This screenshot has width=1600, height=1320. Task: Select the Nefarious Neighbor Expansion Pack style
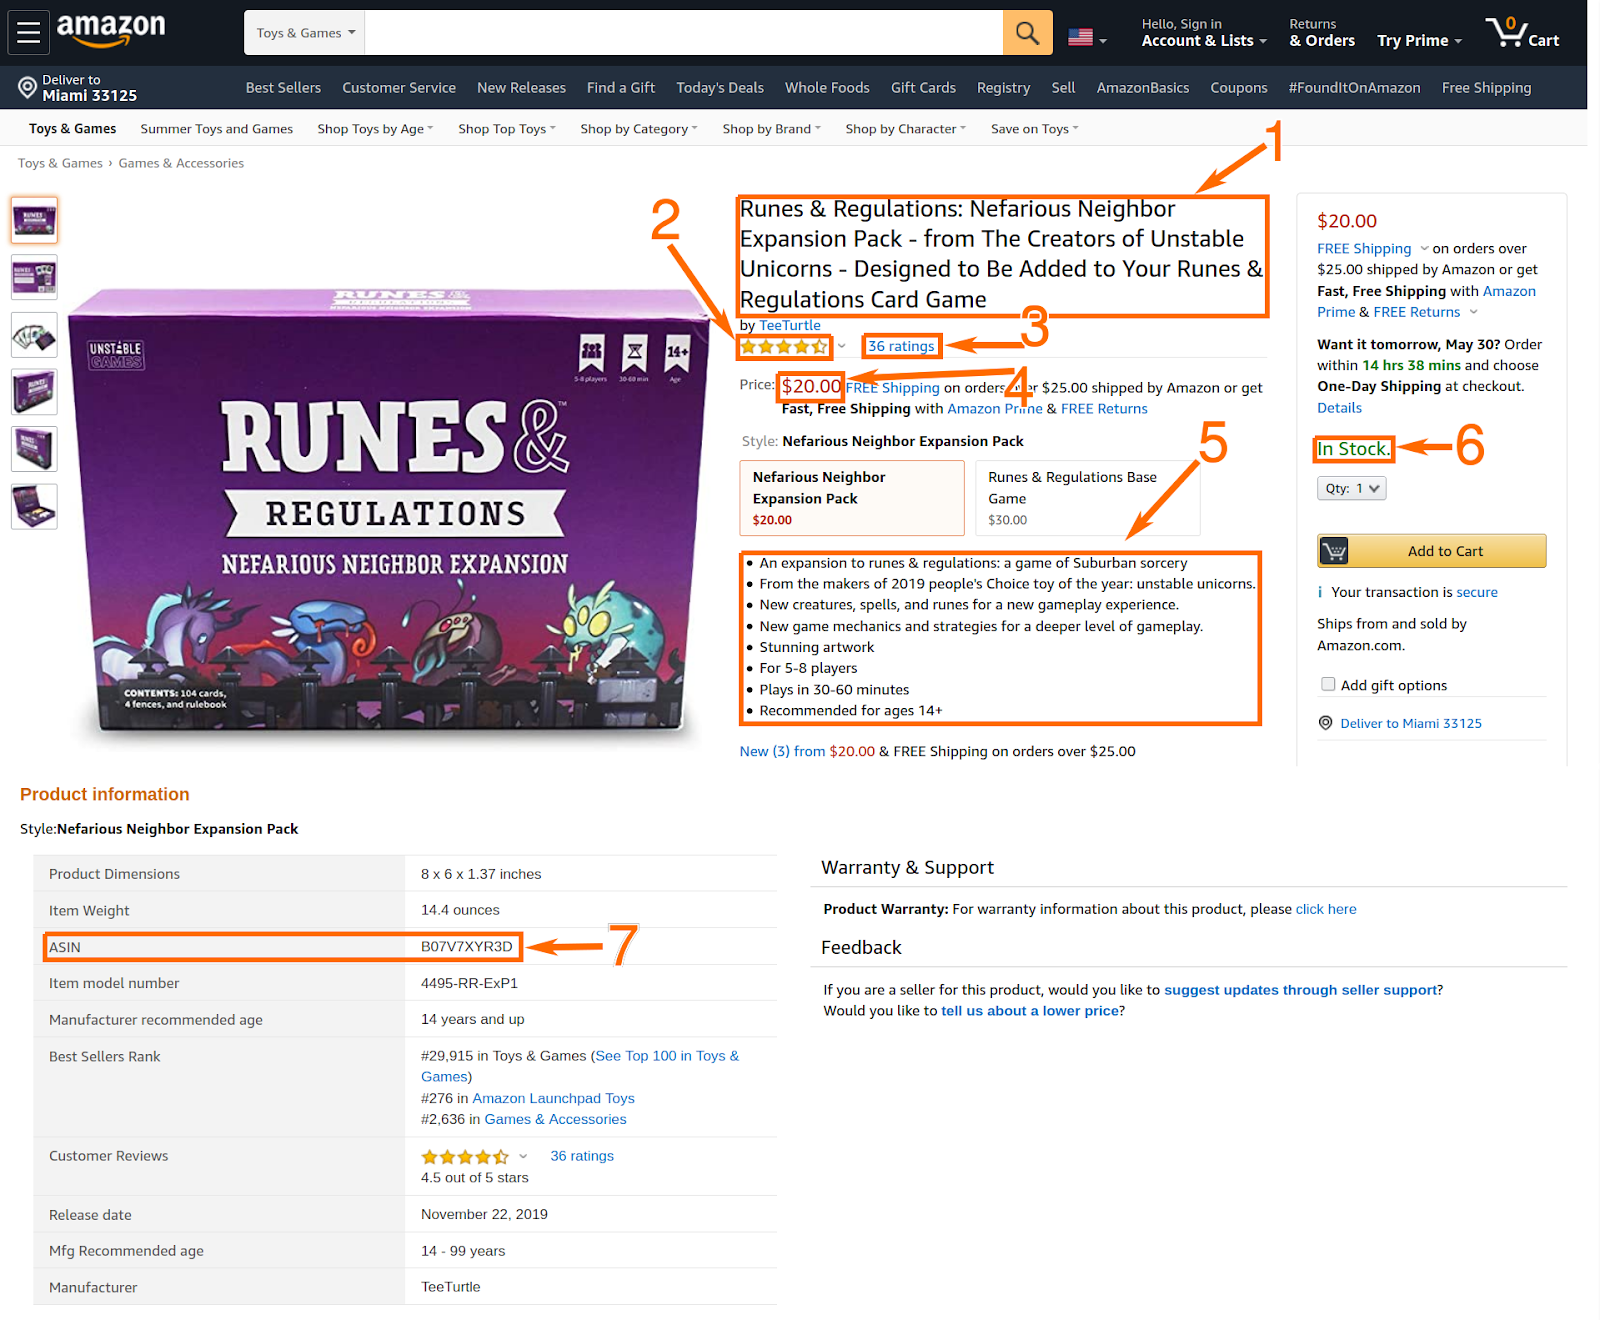(851, 497)
